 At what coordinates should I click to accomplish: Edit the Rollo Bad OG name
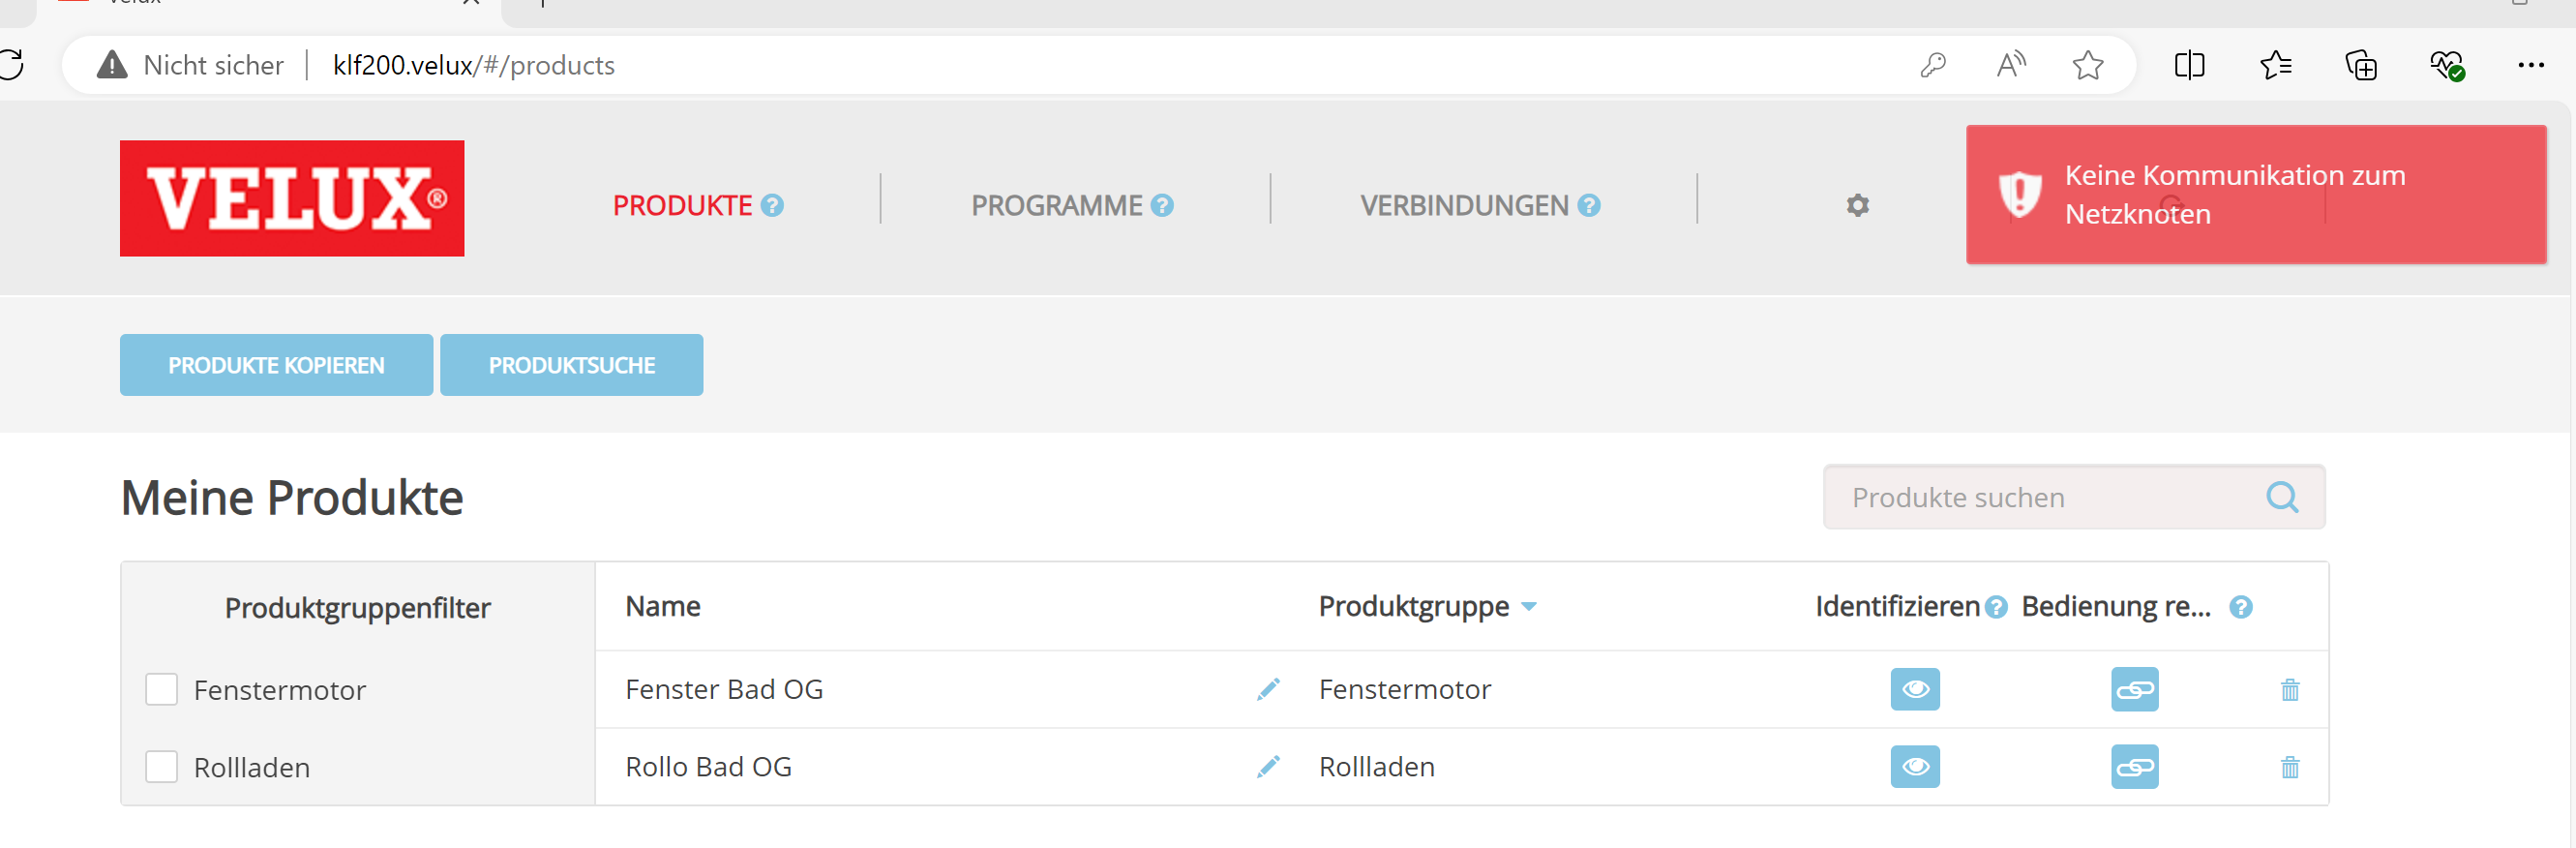1268,767
